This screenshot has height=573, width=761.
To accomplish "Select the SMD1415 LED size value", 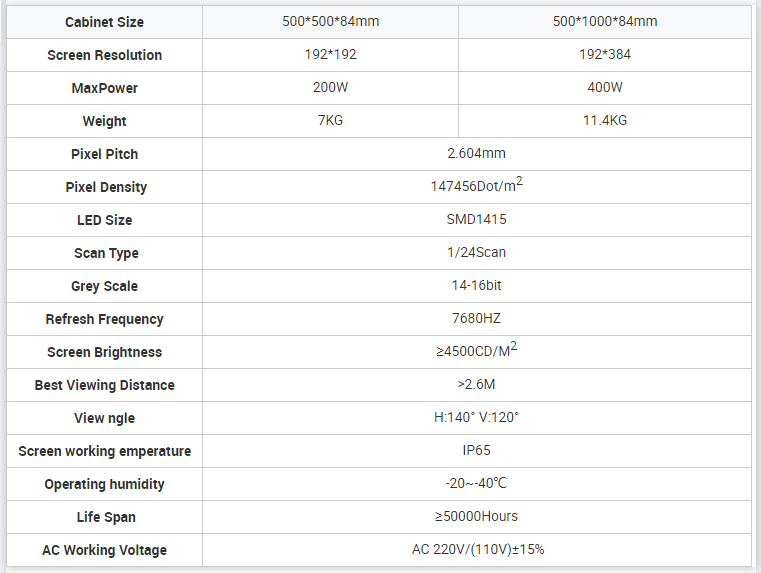I will pos(476,220).
